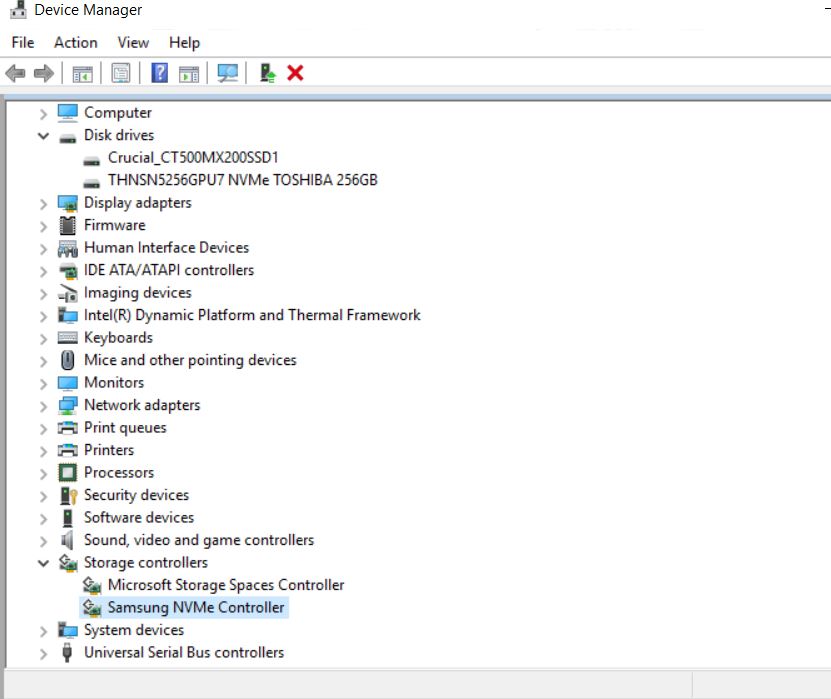Viewport: 831px width, 699px height.
Task: Click the System devices folder icon
Action: click(67, 630)
